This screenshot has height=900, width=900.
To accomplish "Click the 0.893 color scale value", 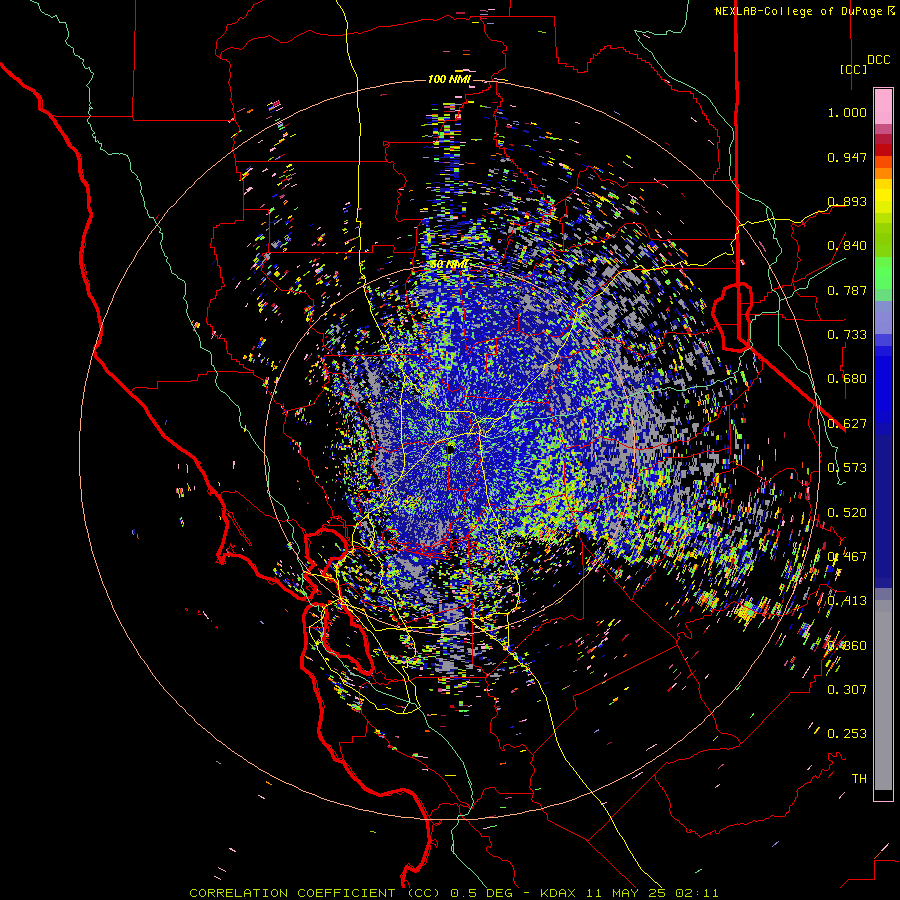I will 847,201.
